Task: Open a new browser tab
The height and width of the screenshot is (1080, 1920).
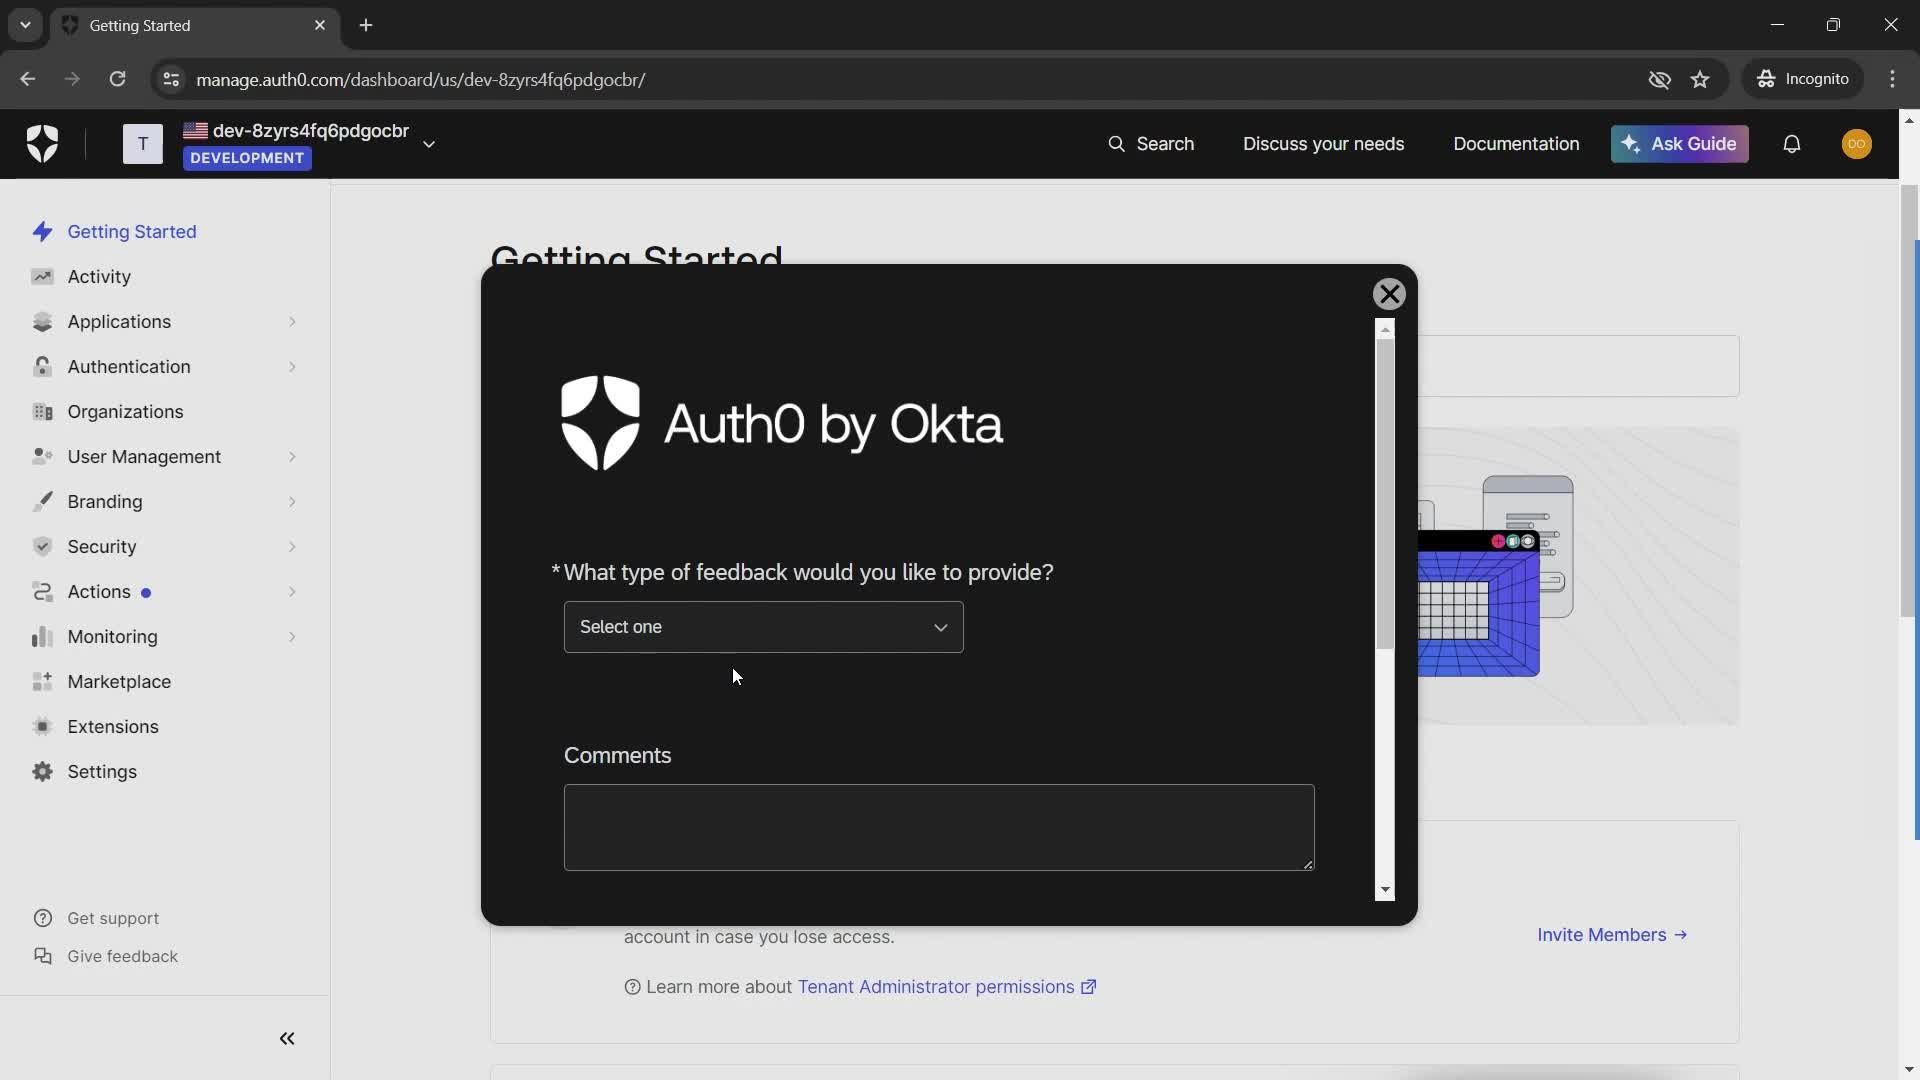Action: pos(366,25)
